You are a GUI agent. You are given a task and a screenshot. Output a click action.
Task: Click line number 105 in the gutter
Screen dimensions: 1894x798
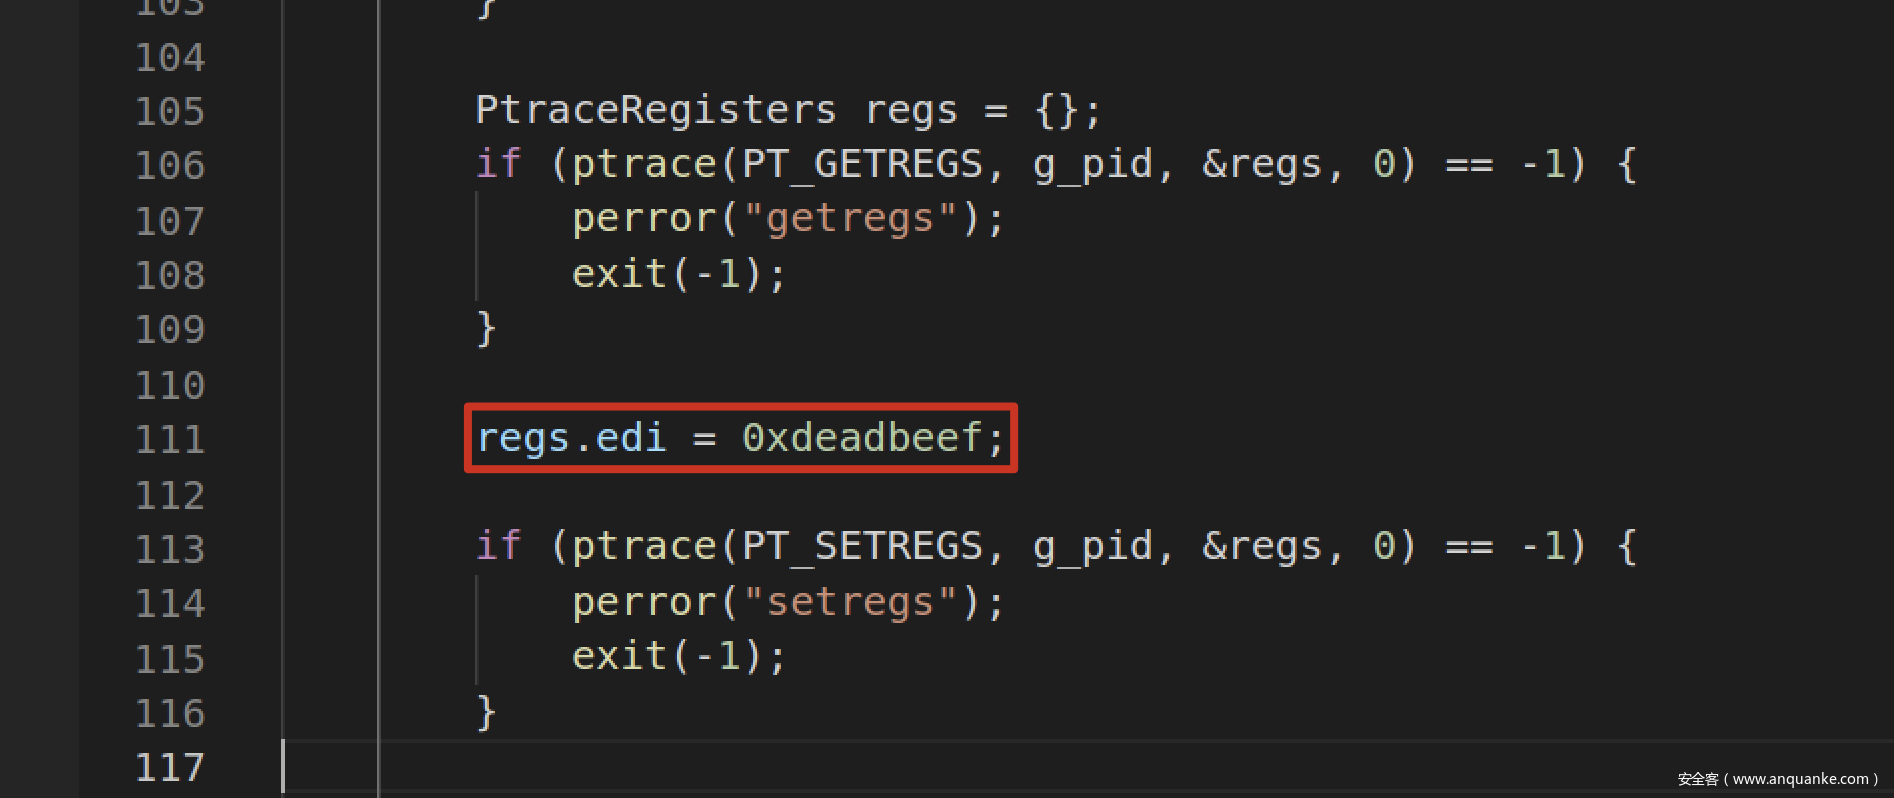click(170, 111)
